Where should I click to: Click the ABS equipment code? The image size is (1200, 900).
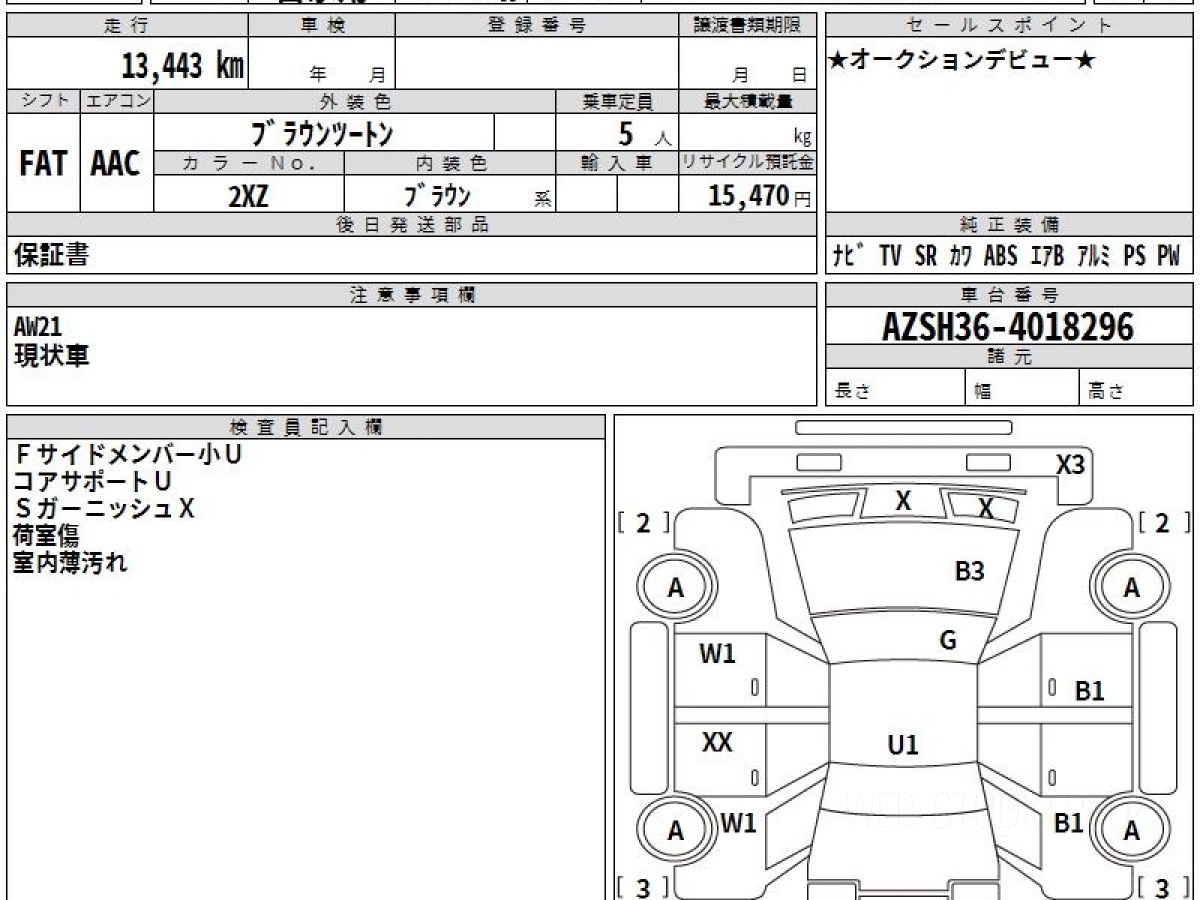pos(1001,256)
